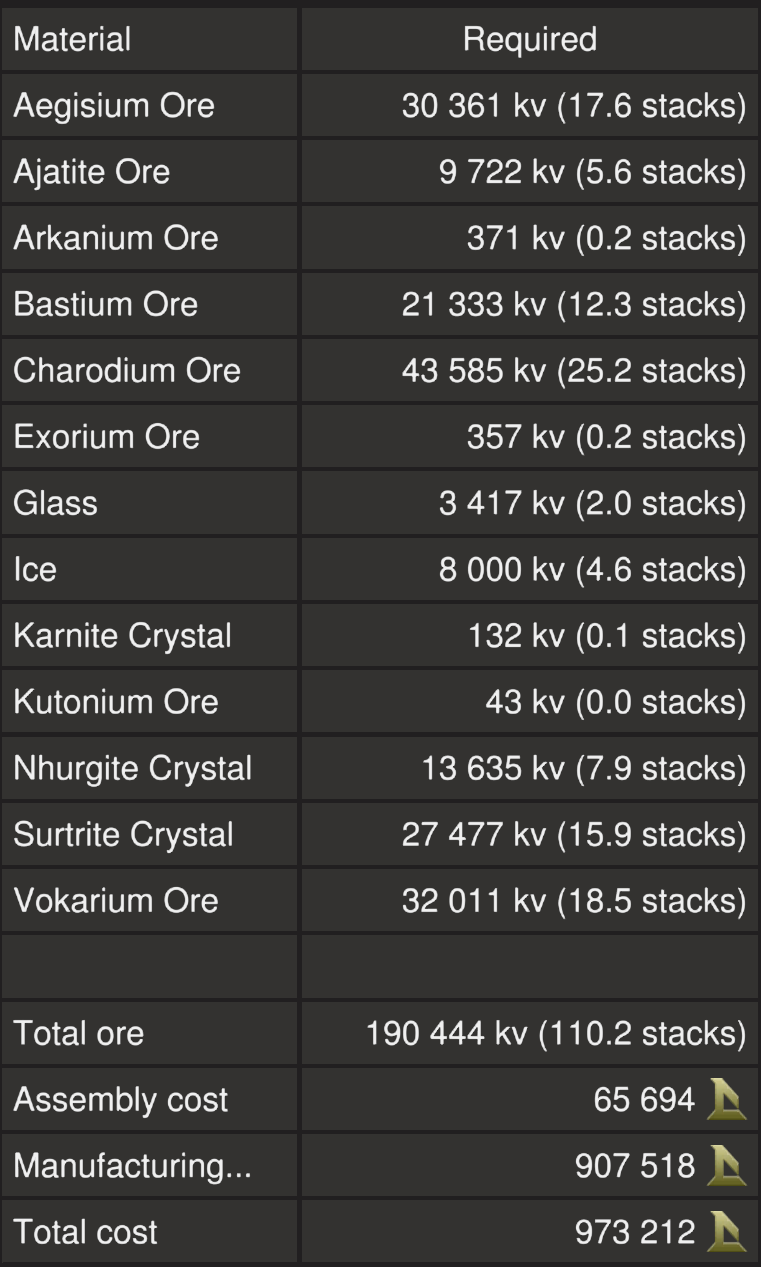Select the Aegisium Ore row label
The width and height of the screenshot is (761, 1267).
(114, 106)
